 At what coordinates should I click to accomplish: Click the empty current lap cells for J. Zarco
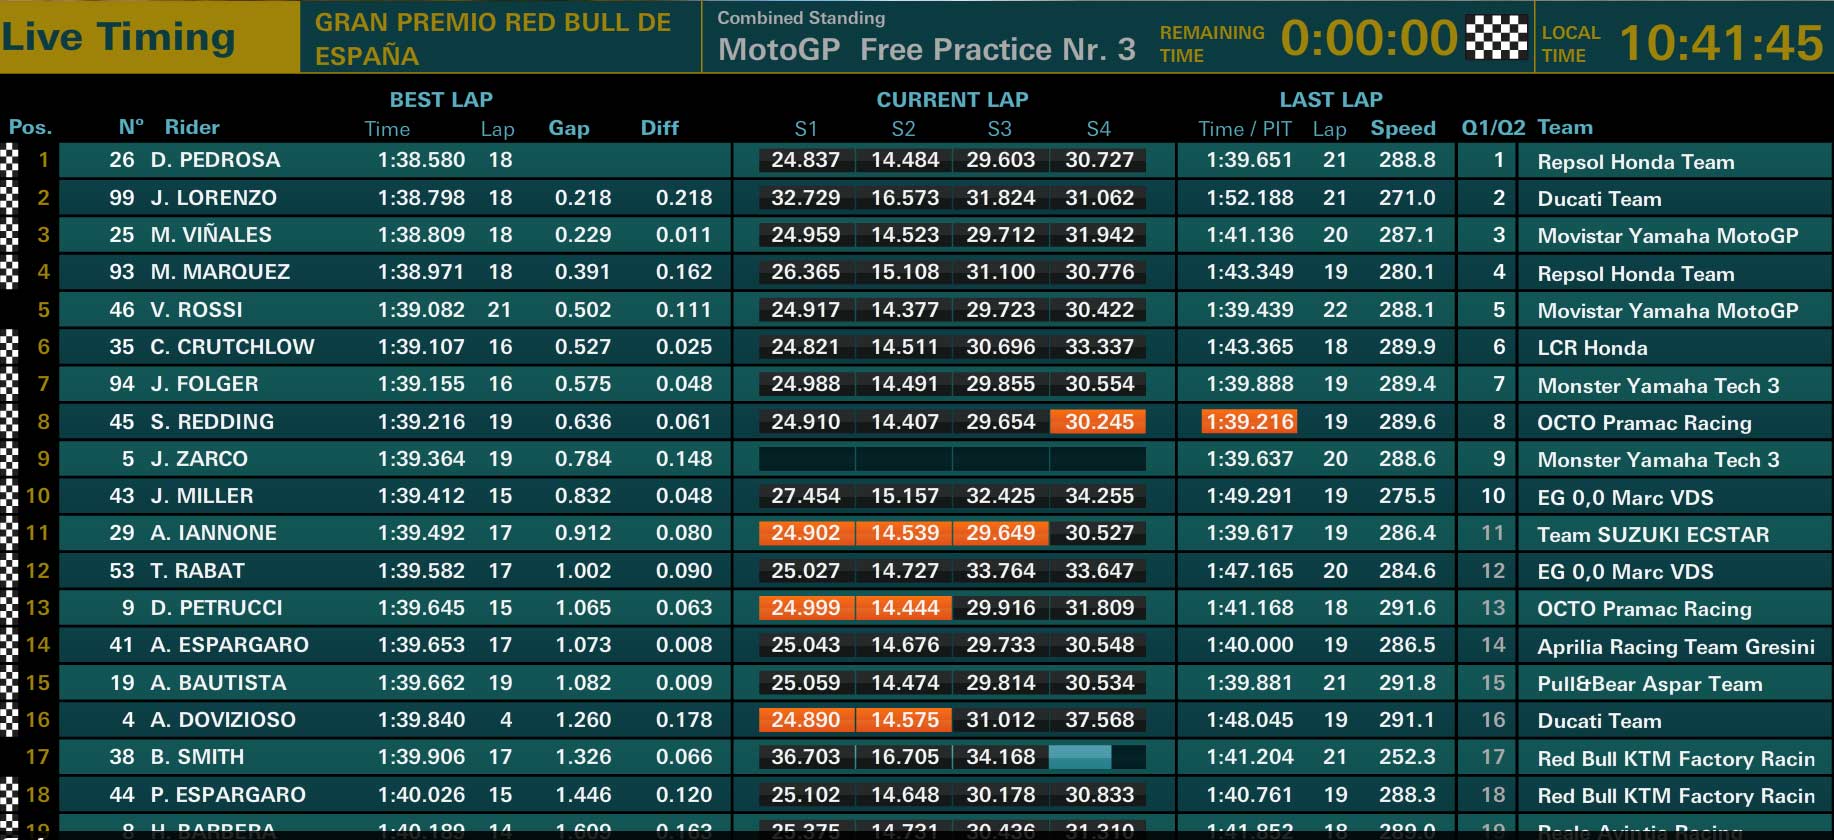952,459
